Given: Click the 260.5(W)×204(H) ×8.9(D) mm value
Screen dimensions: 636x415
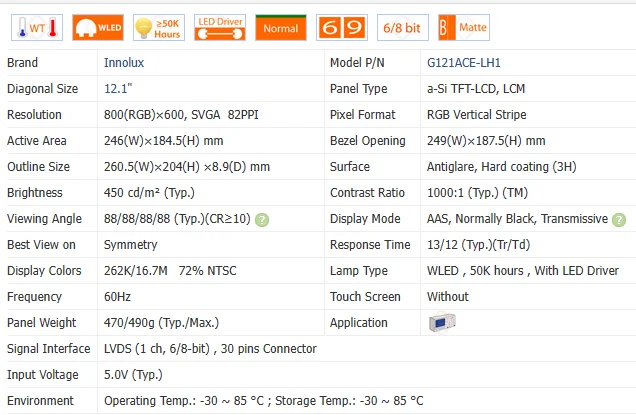Looking at the screenshot, I should click(x=187, y=167).
